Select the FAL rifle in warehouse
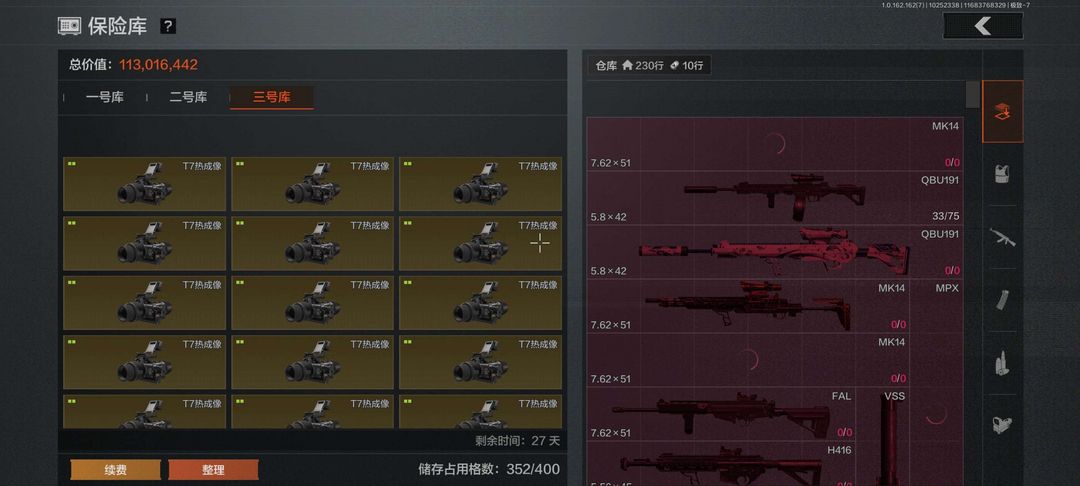The height and width of the screenshot is (486, 1080). [721, 414]
